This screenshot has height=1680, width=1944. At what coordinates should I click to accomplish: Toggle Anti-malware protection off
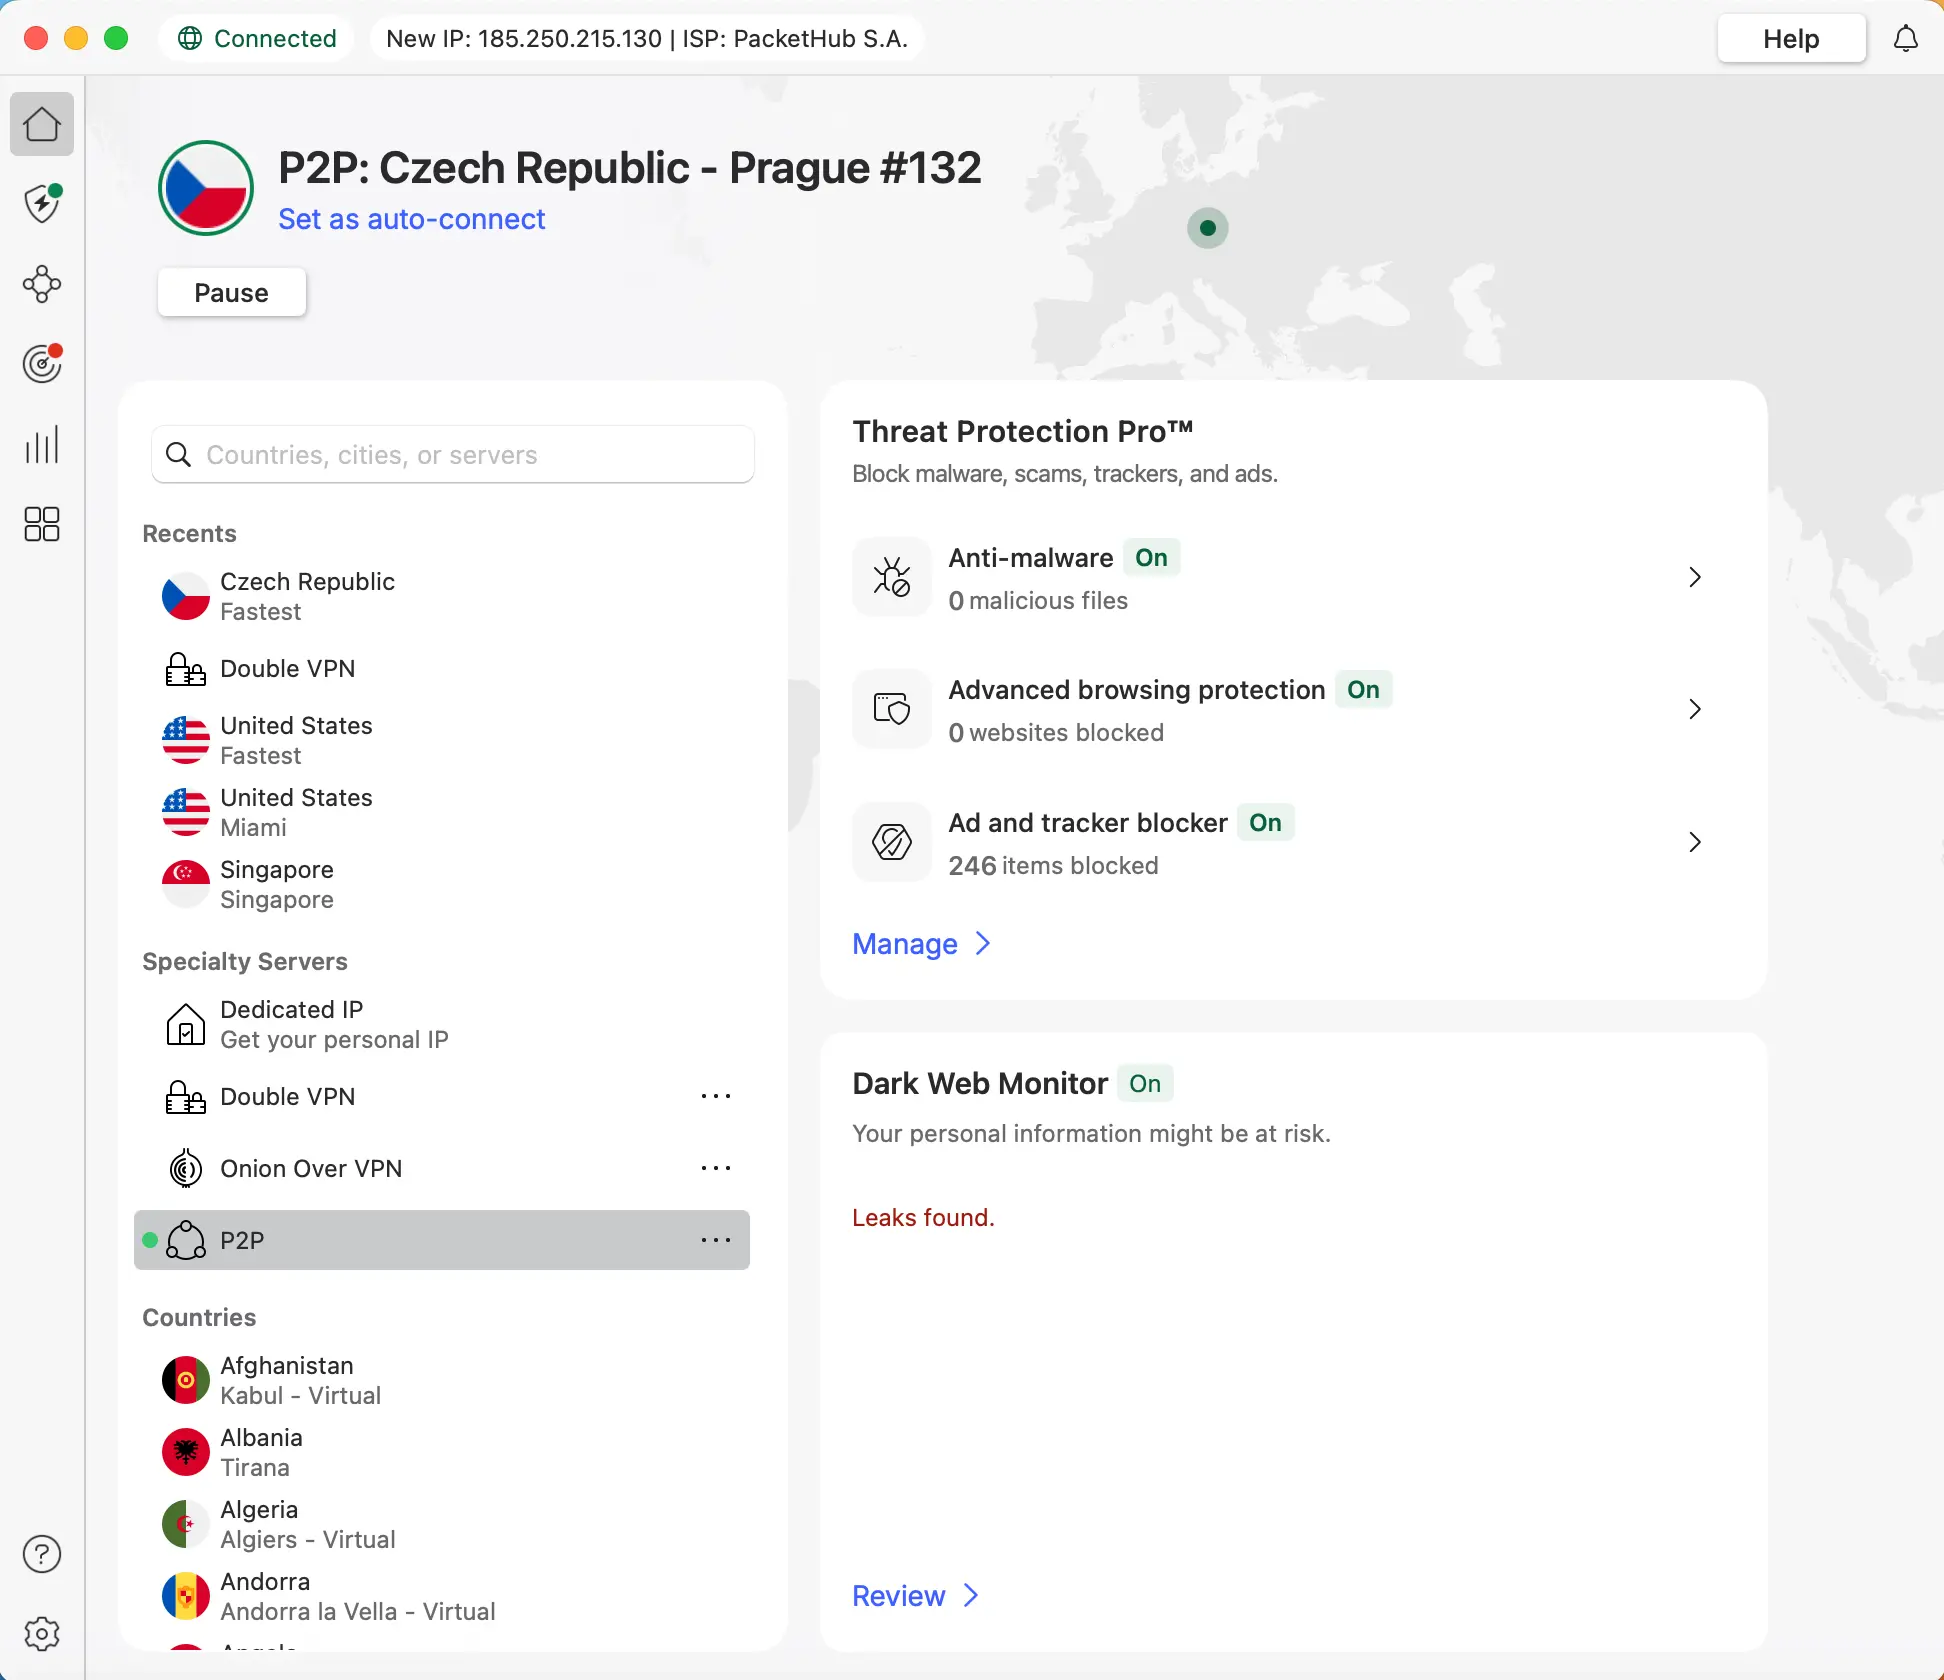pyautogui.click(x=1151, y=557)
